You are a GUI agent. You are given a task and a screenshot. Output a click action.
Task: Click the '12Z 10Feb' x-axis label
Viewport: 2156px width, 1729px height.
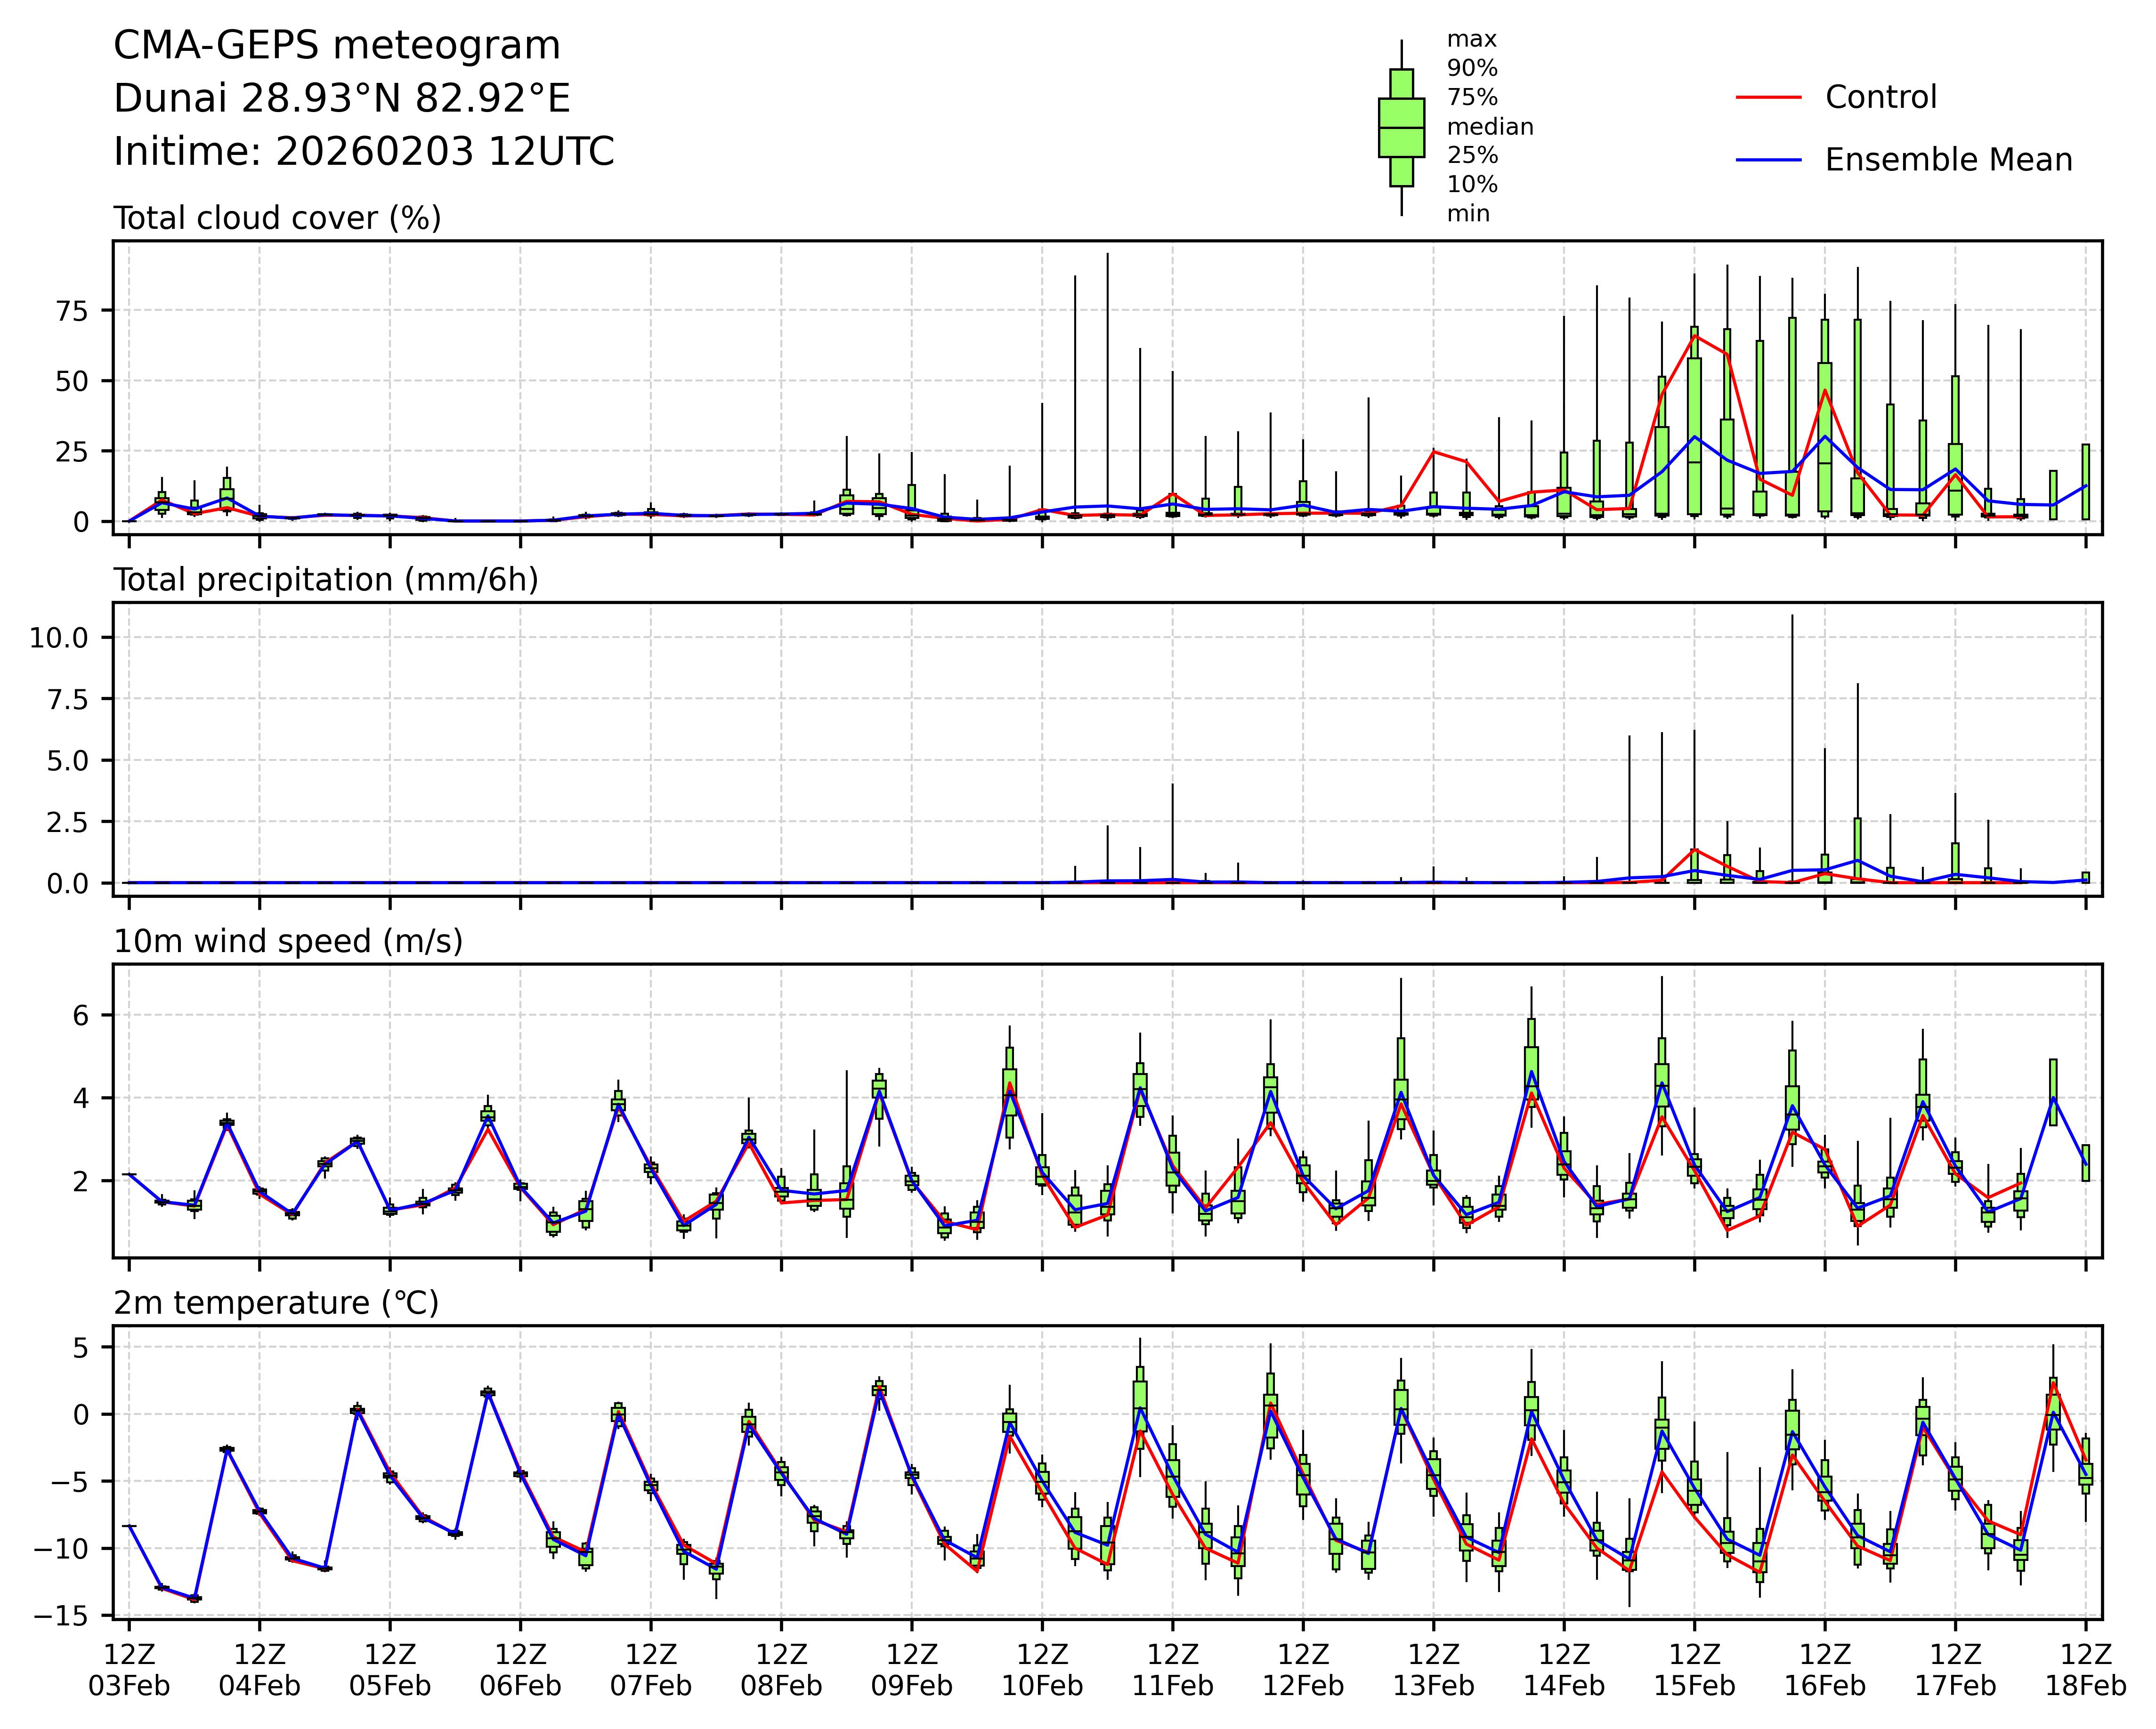point(1042,1670)
